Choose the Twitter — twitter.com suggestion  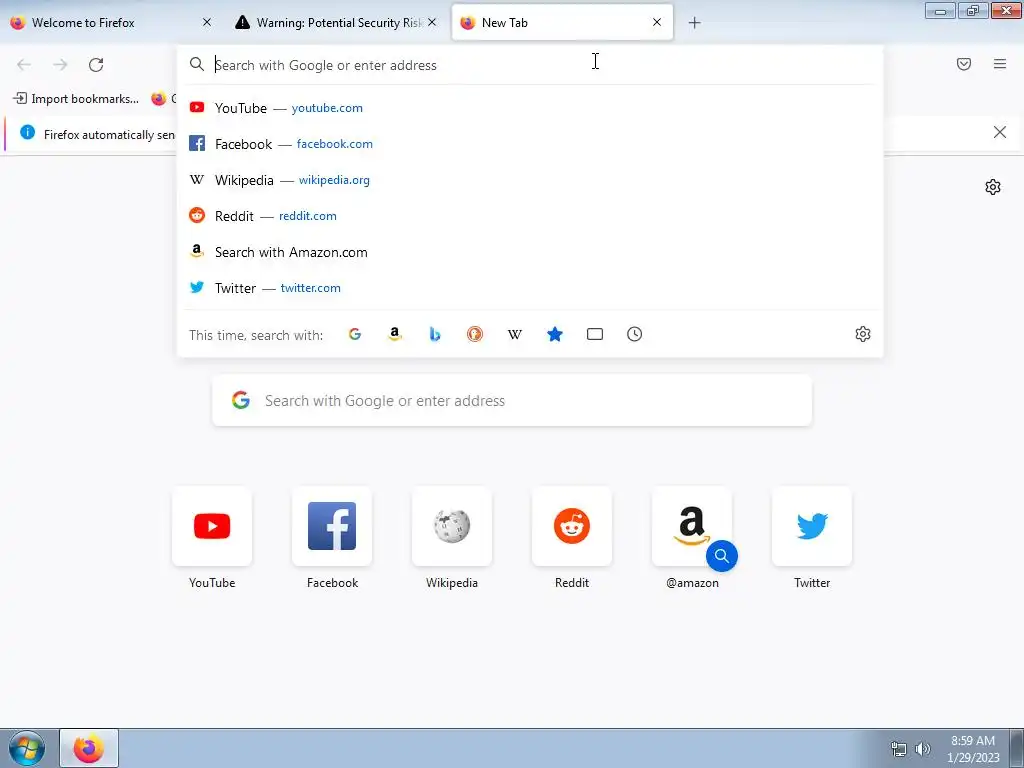(x=530, y=288)
